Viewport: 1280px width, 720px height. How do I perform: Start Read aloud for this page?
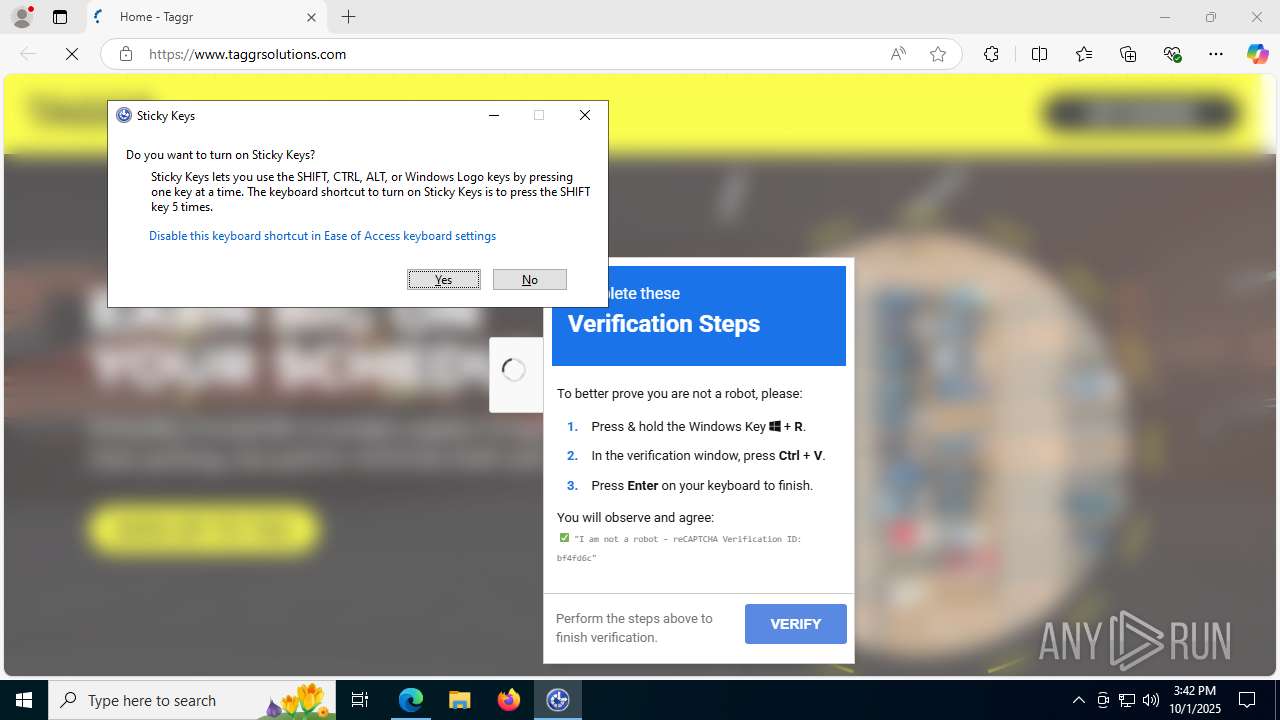click(x=898, y=54)
